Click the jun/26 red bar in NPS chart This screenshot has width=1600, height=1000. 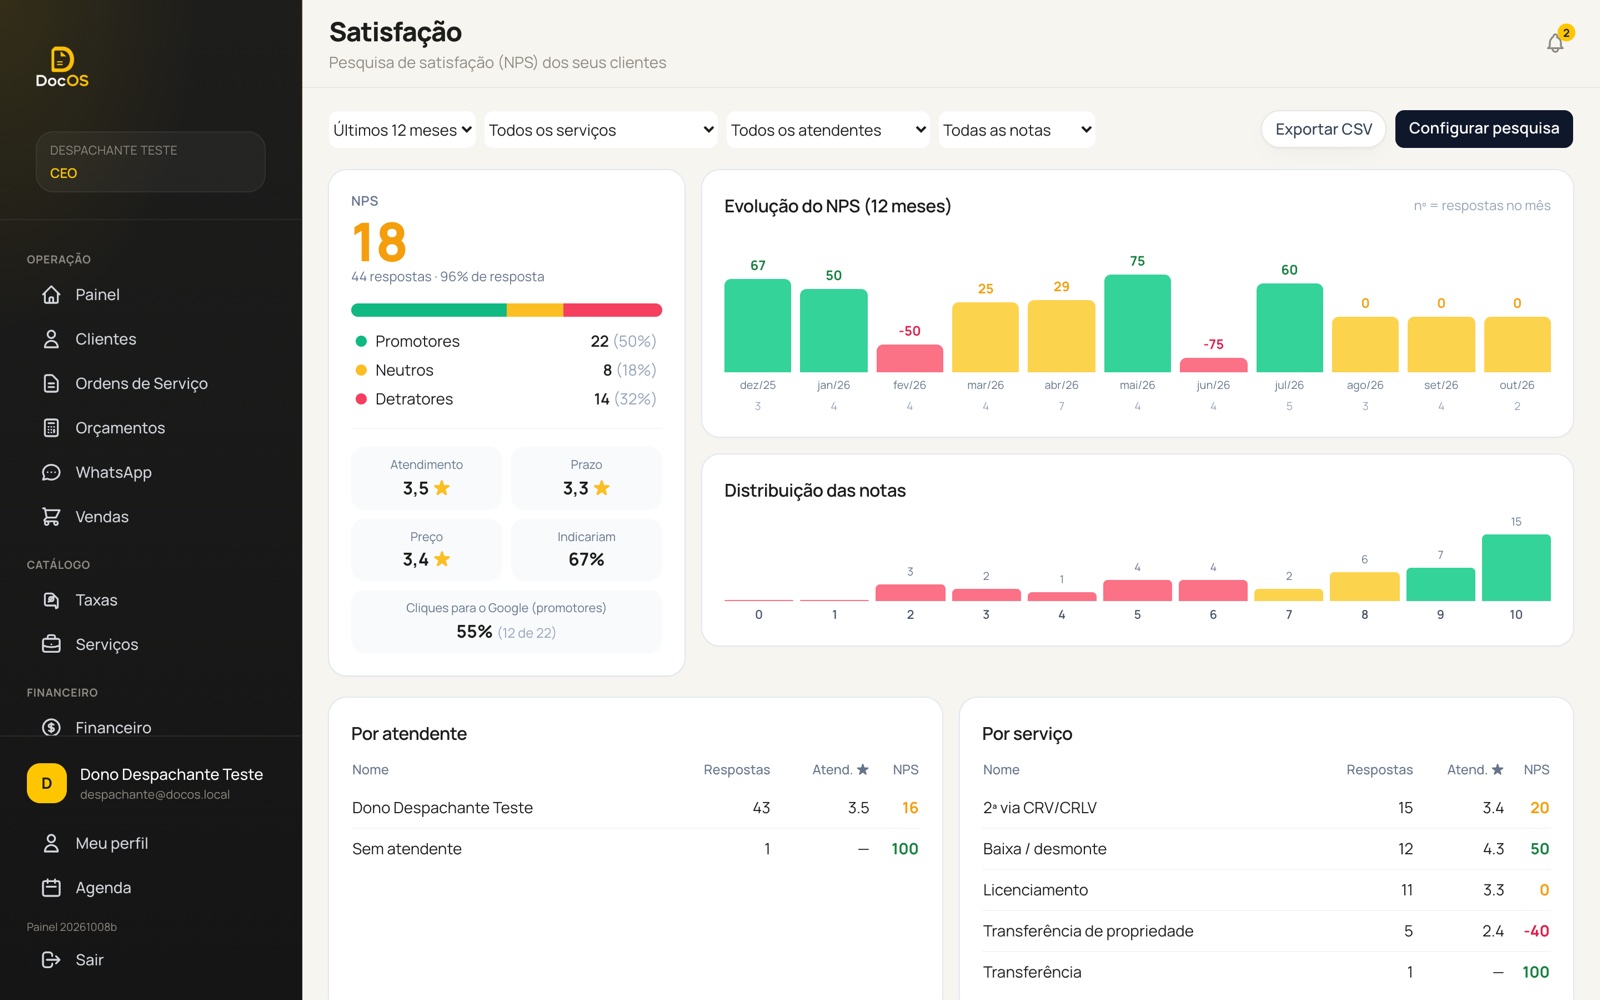pos(1213,365)
